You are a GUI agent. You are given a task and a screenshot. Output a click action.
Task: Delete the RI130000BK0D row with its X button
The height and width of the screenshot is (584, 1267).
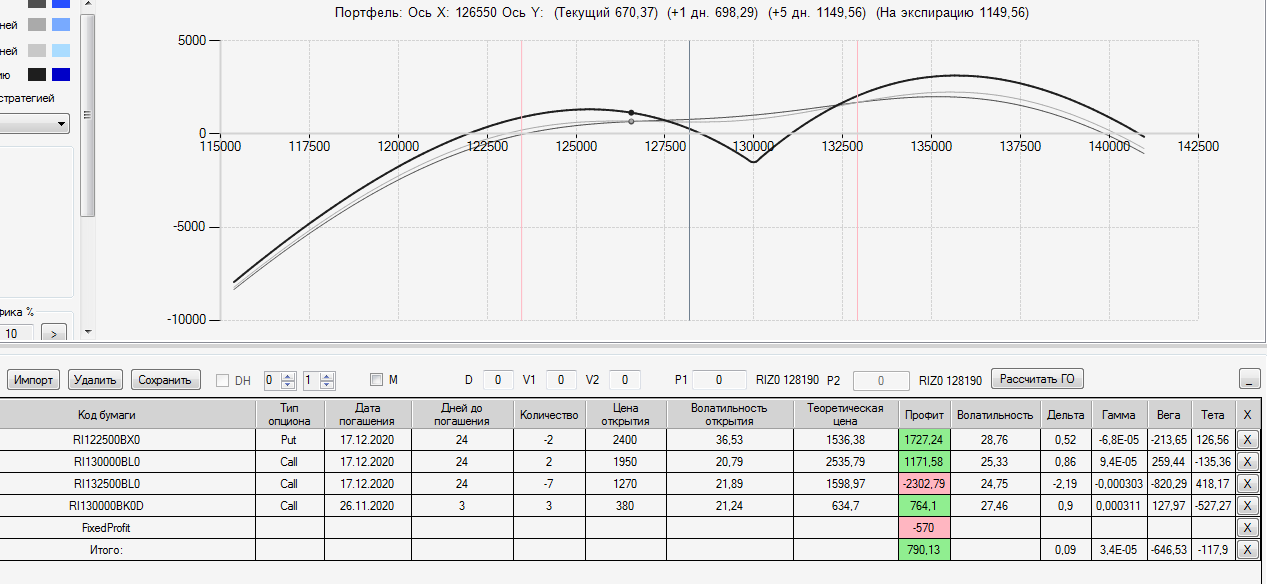pos(1246,505)
